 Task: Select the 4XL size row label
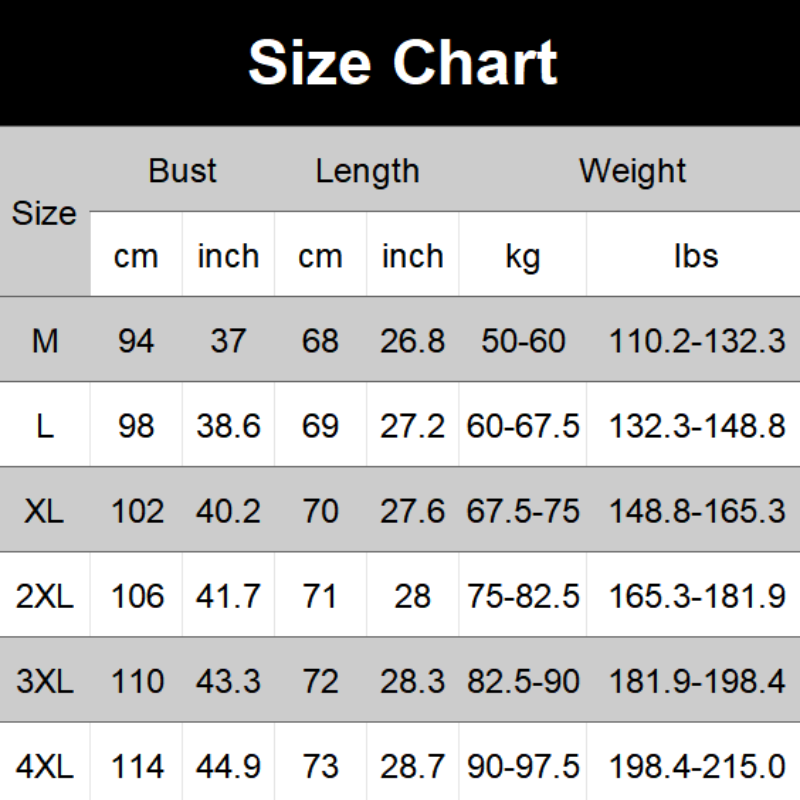coord(45,768)
